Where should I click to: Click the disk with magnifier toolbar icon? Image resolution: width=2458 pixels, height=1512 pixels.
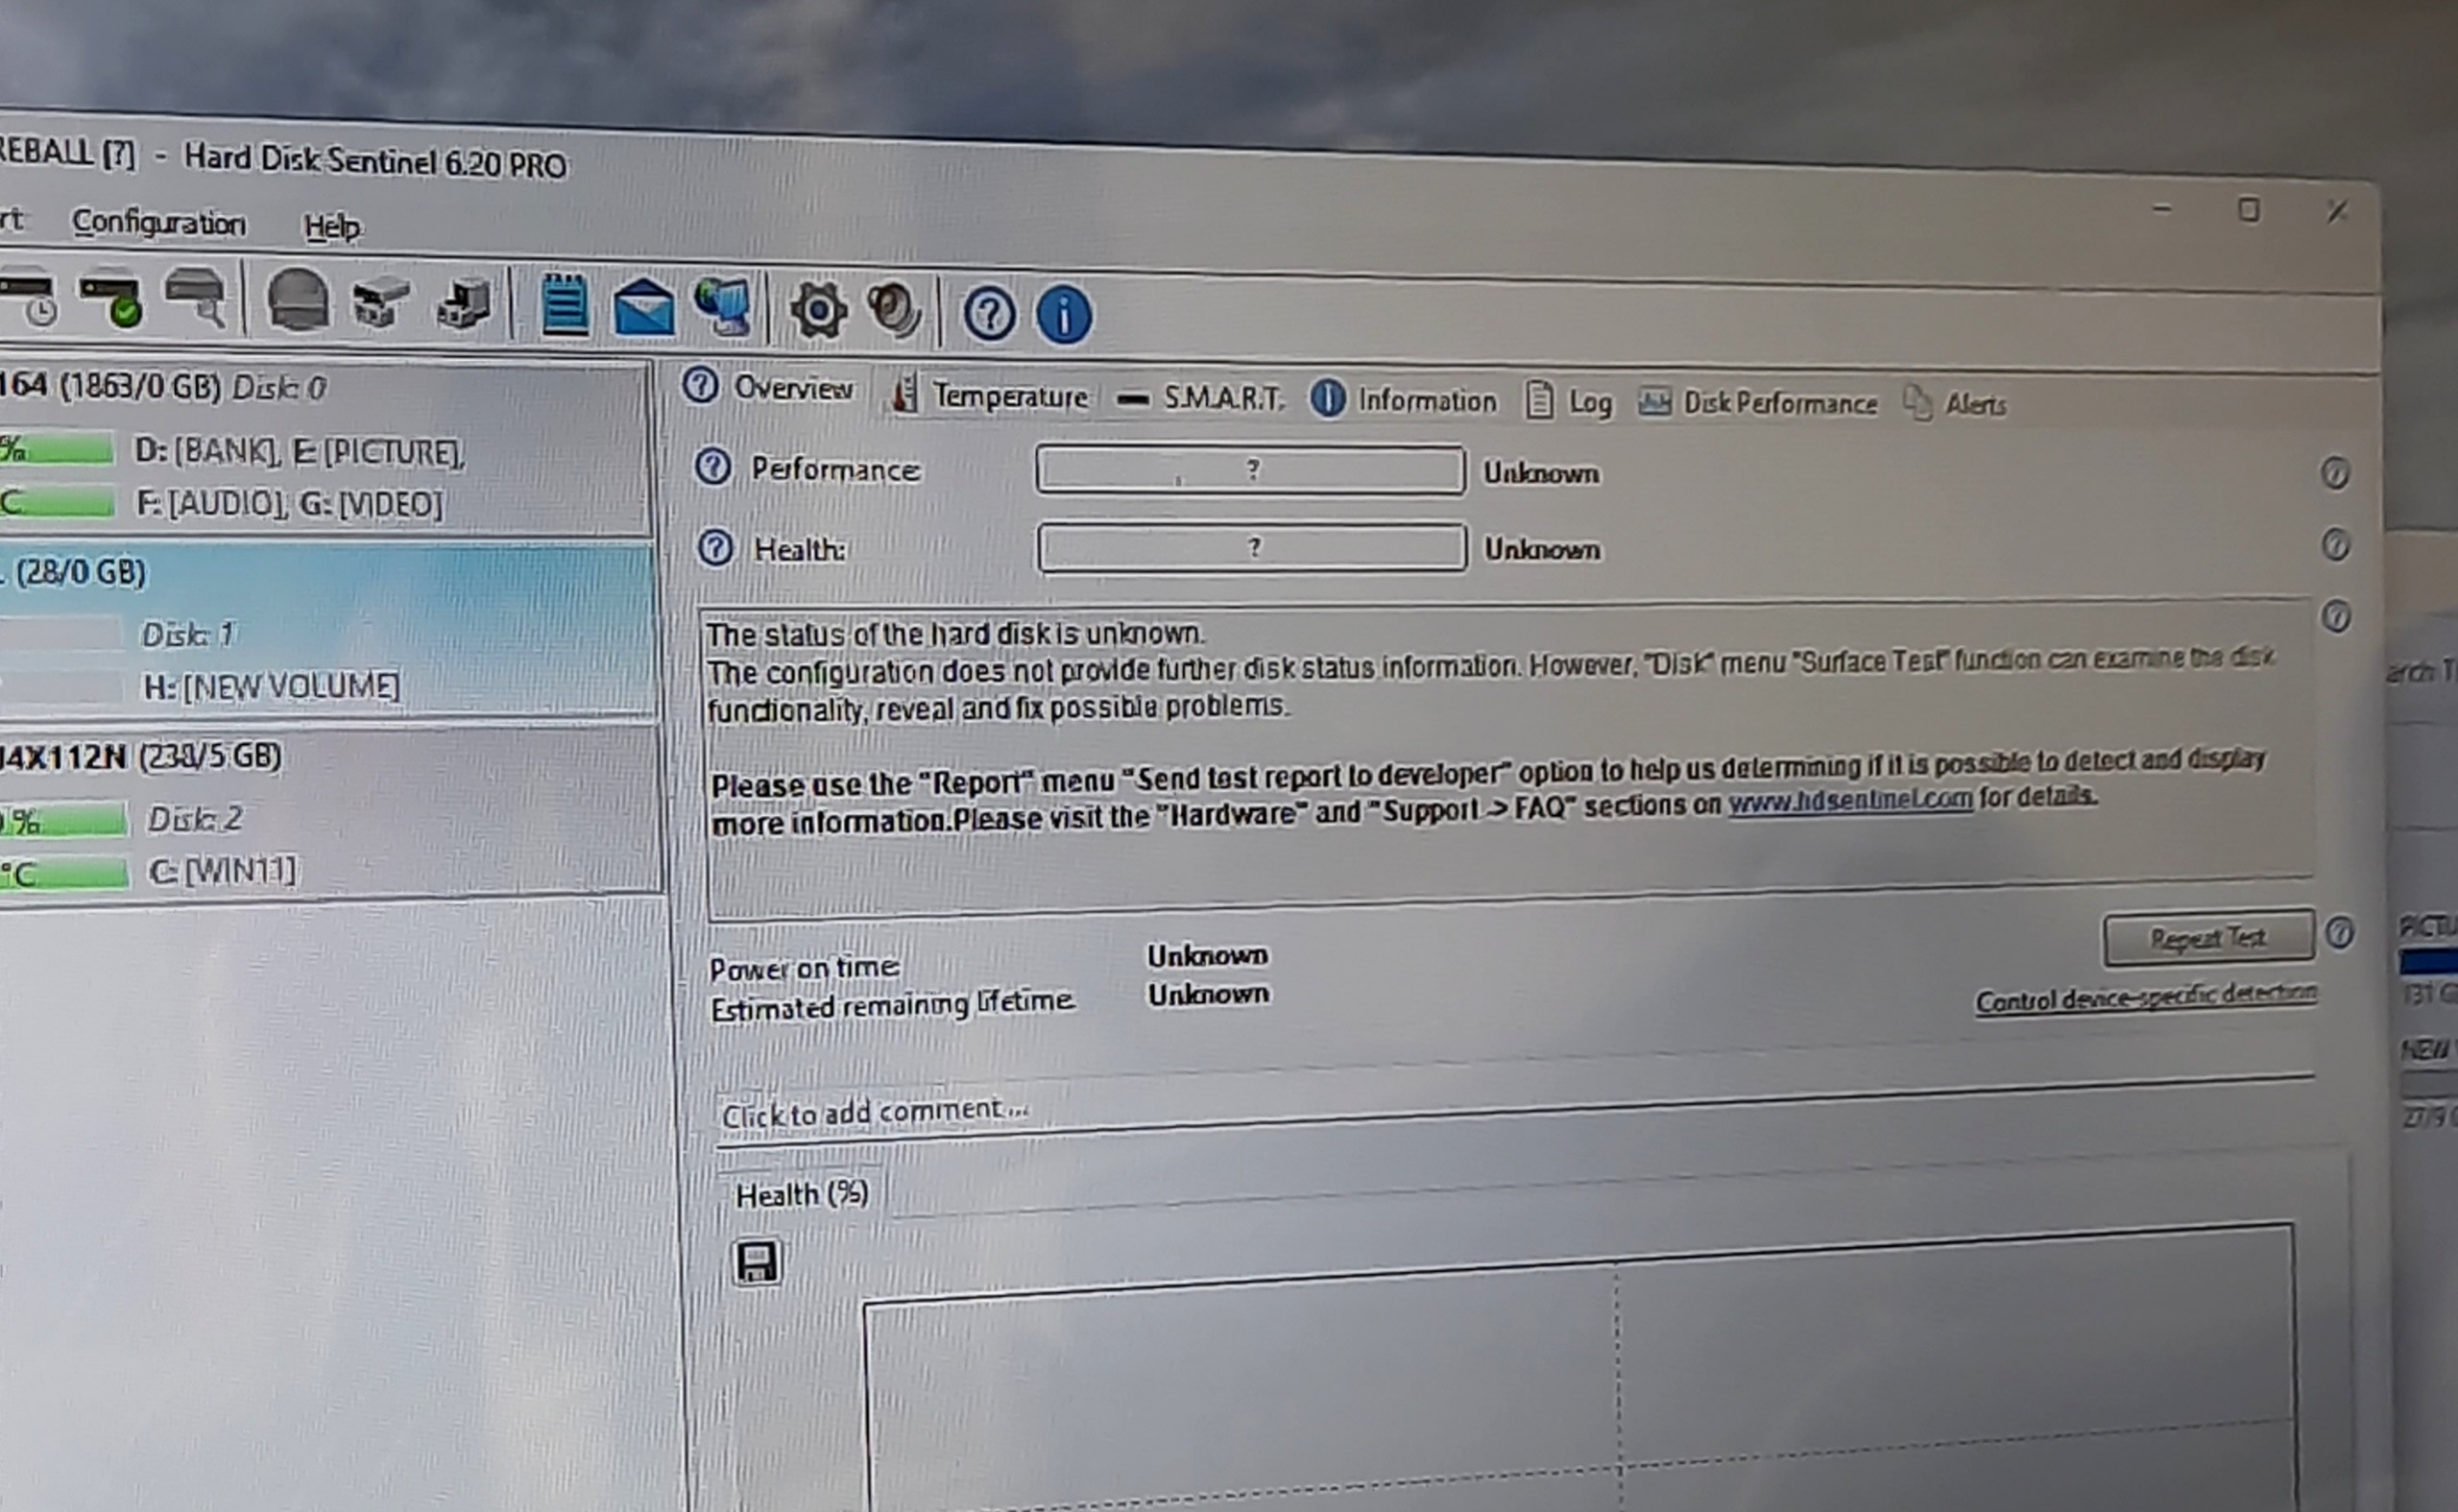(196, 298)
